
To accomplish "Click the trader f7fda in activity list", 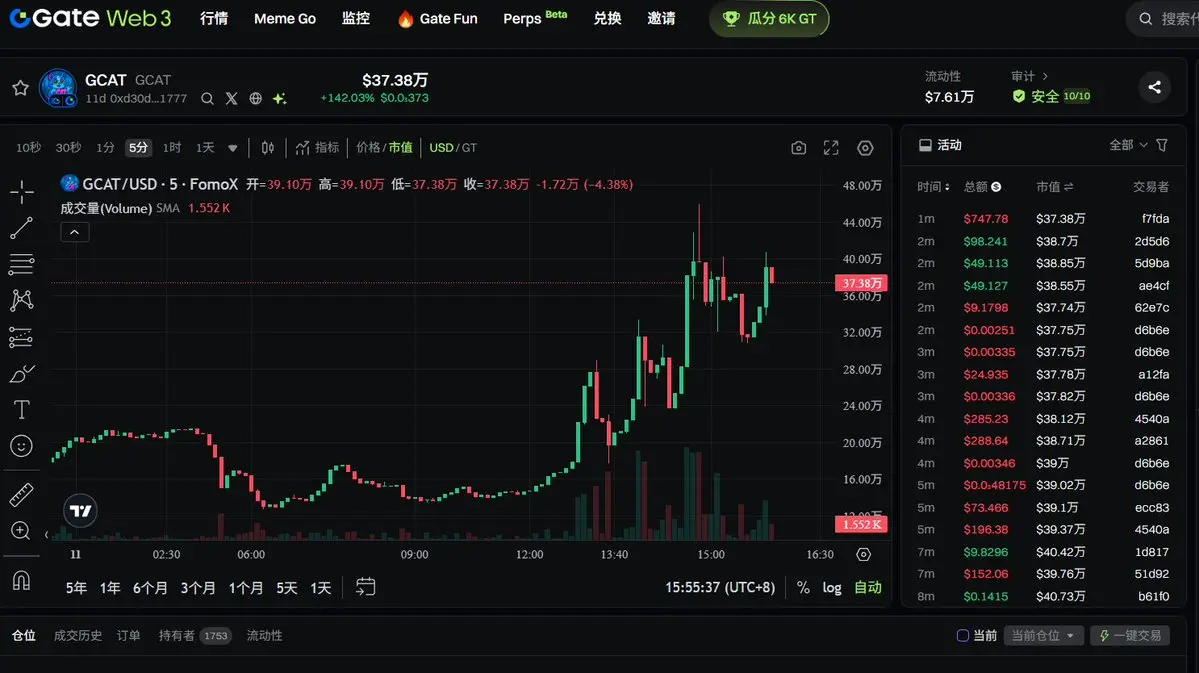I will tap(1155, 219).
